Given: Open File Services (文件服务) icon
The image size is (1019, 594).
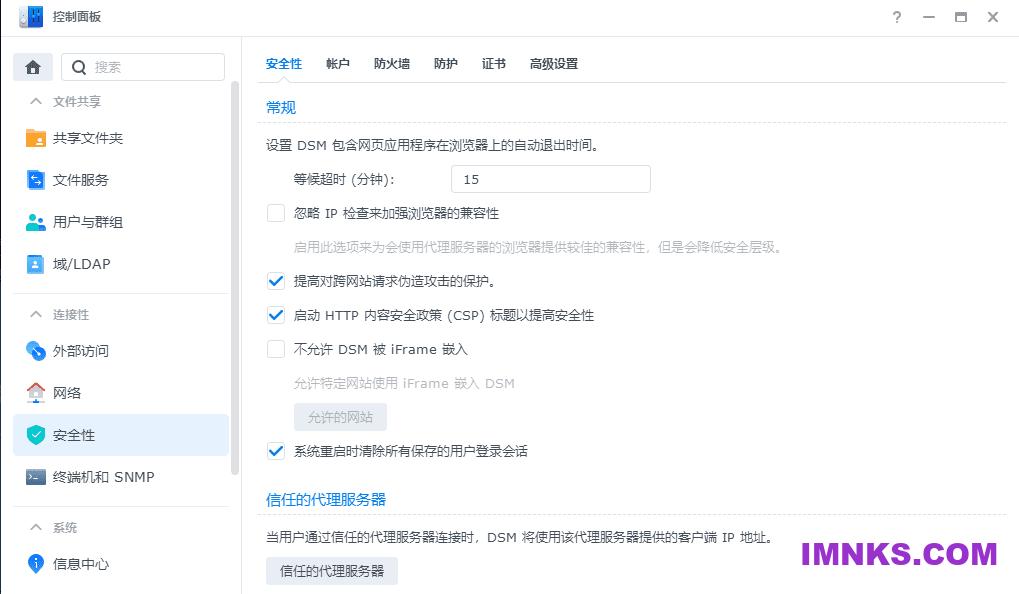Looking at the screenshot, I should (36, 180).
